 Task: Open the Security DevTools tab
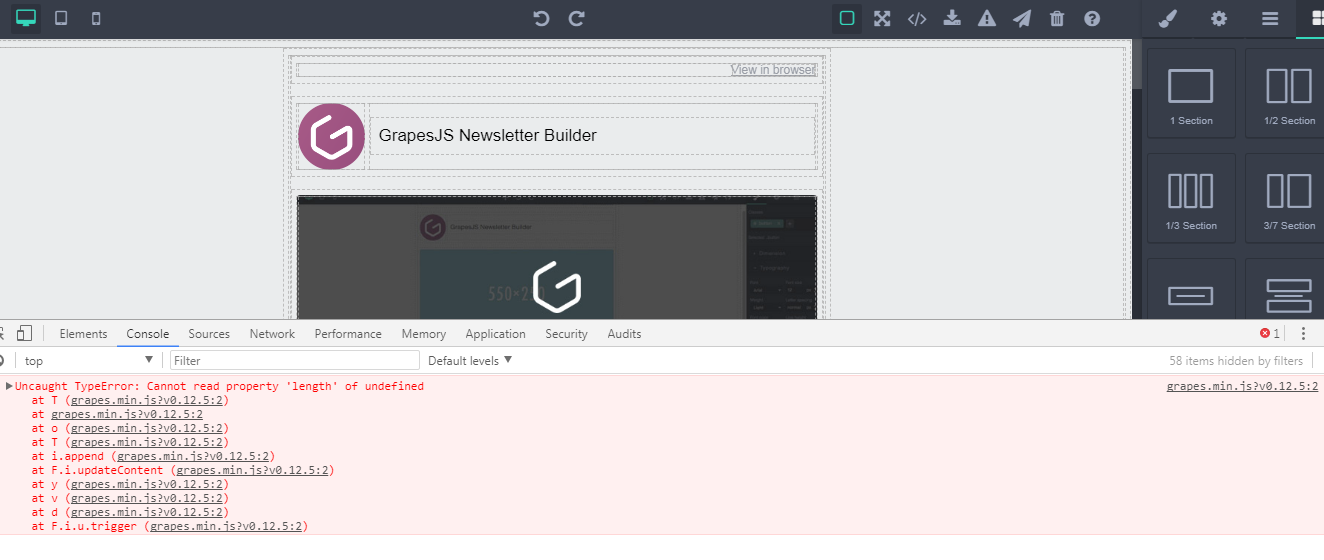pyautogui.click(x=566, y=334)
